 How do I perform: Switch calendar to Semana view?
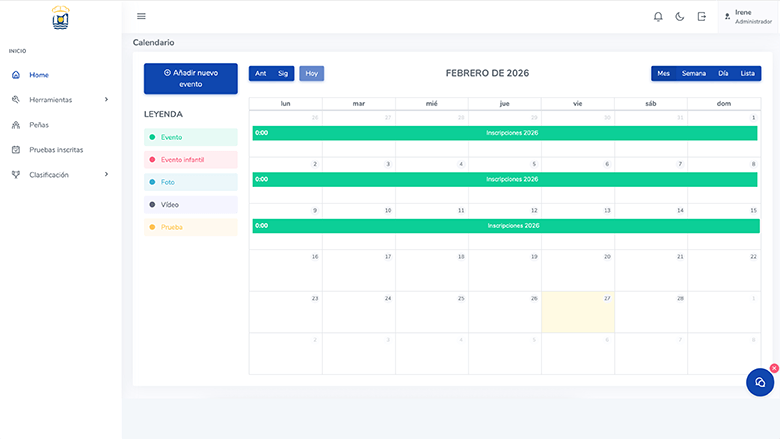(693, 73)
